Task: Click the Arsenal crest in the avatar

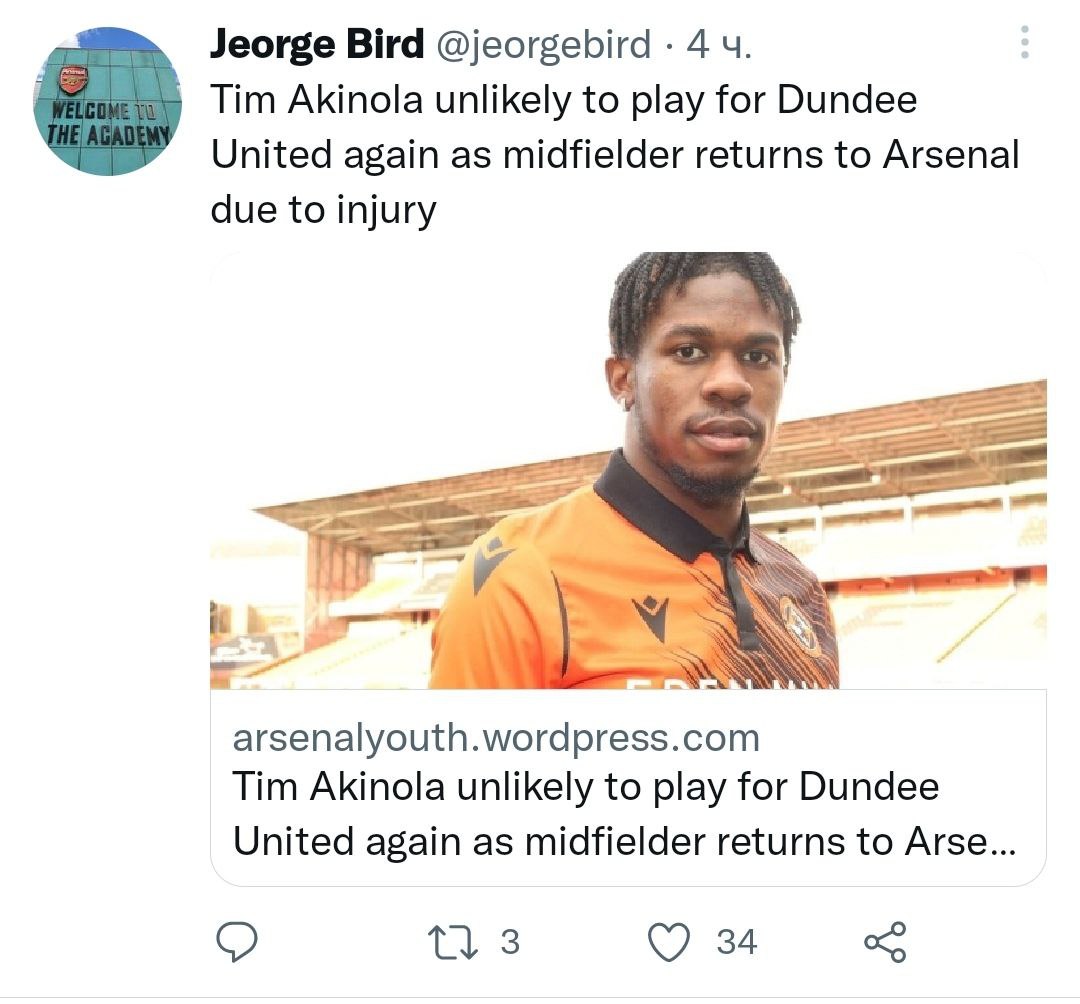Action: coord(73,80)
